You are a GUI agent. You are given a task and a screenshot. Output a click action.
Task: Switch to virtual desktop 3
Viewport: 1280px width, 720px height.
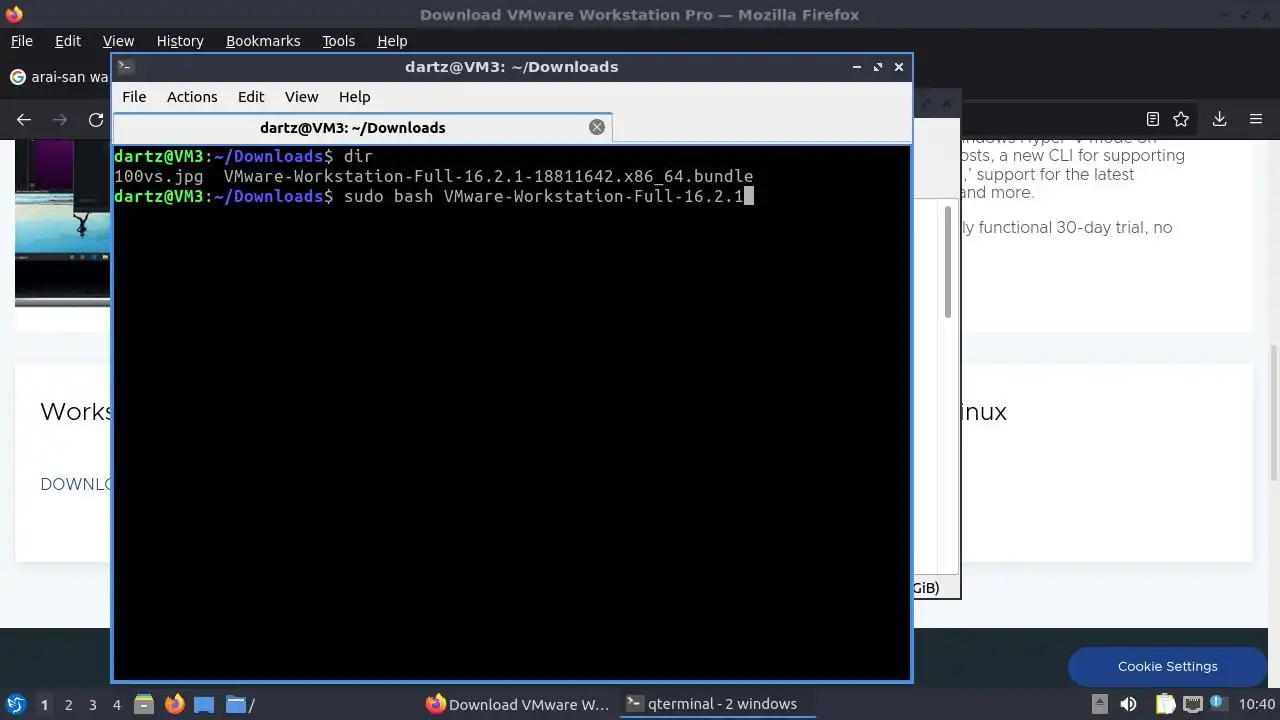click(92, 705)
